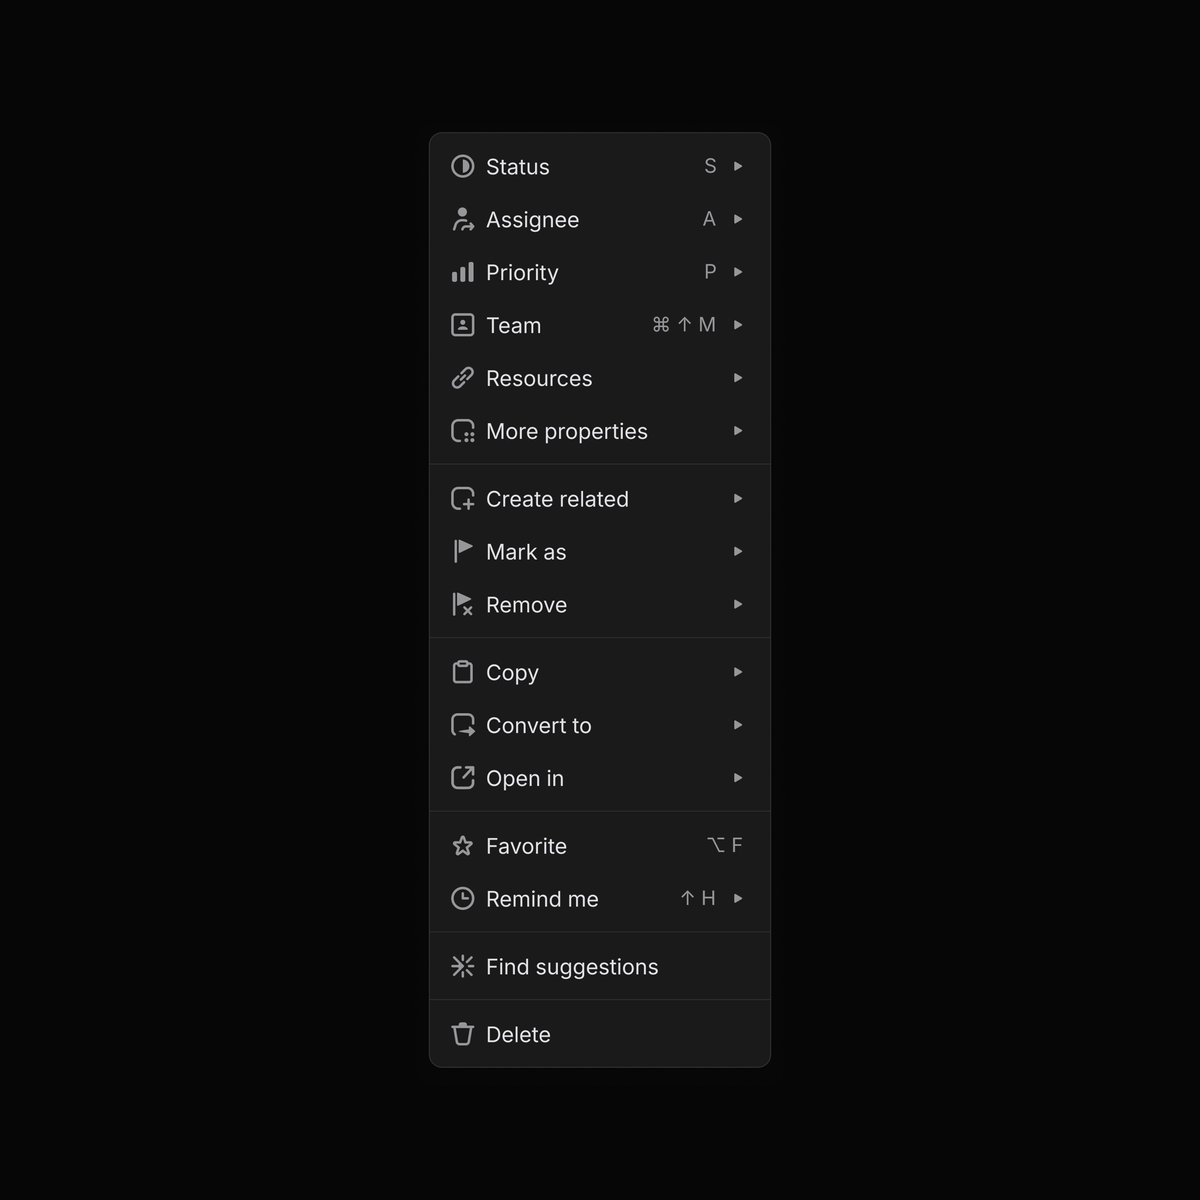
Task: Expand the Remove submenu arrow
Action: pyautogui.click(x=738, y=605)
